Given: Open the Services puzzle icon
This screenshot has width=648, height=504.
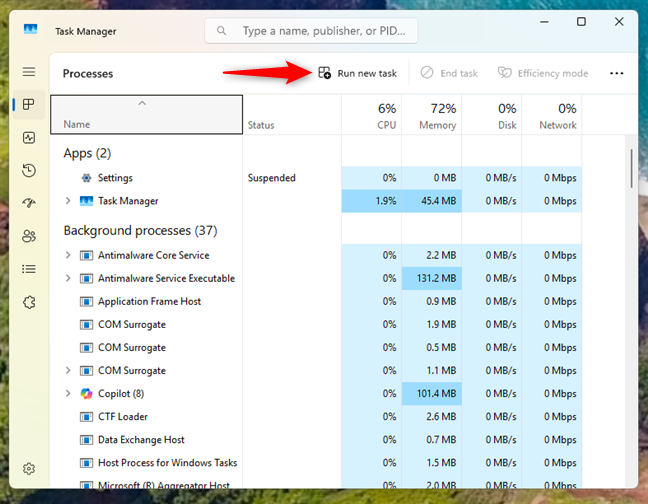Looking at the screenshot, I should pos(29,302).
